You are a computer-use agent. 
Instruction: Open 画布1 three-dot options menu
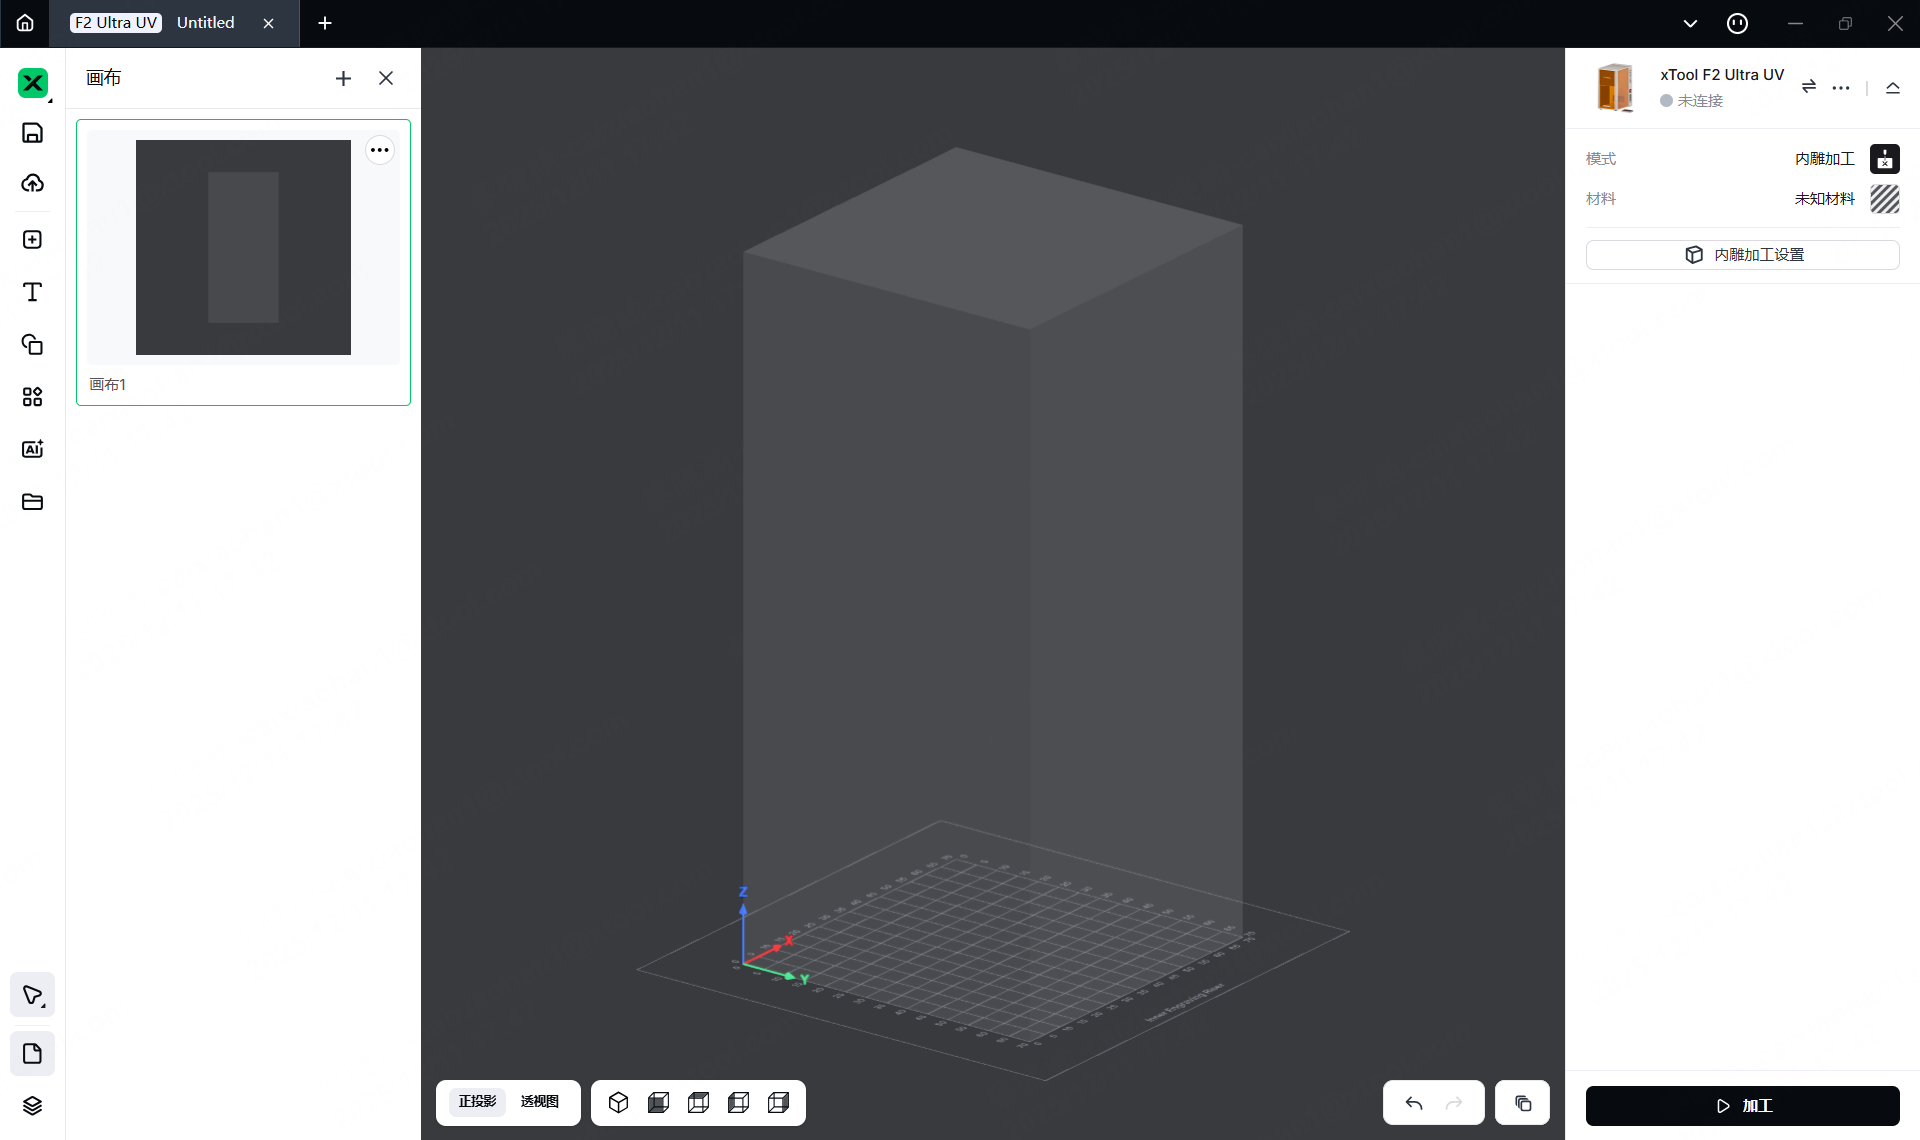click(379, 150)
